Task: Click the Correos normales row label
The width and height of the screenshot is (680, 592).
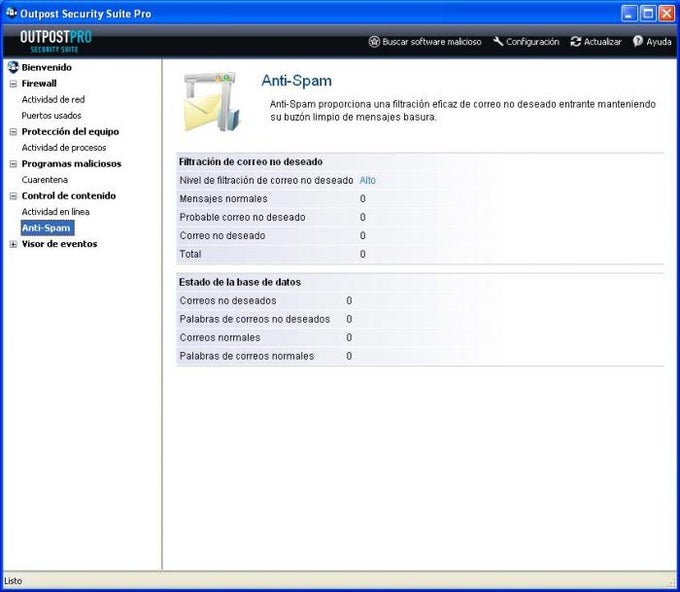Action: [220, 337]
